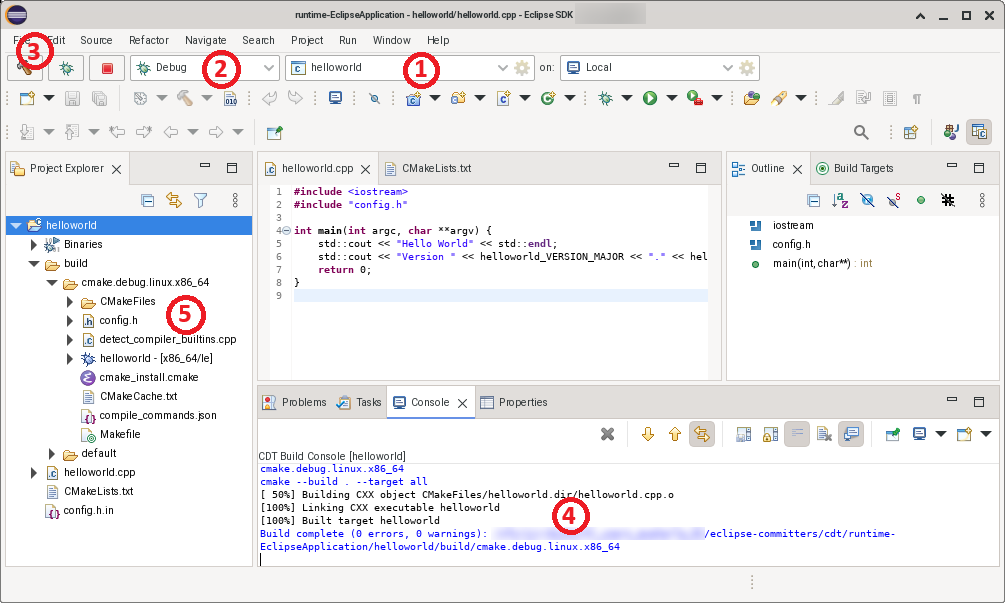Select CMakeCache.txt file

point(138,397)
